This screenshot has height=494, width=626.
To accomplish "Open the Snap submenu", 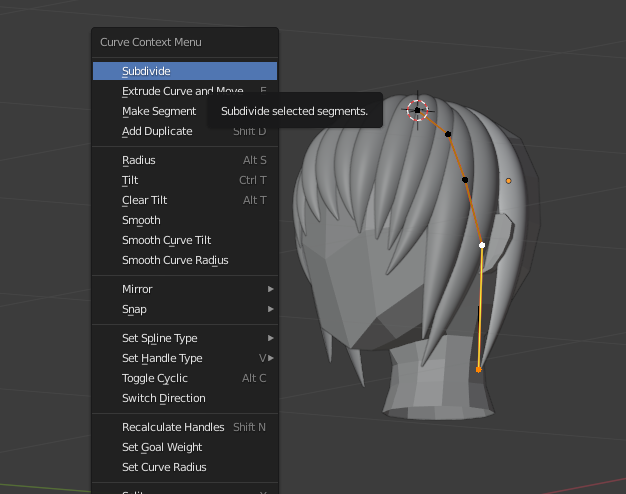I will 185,309.
